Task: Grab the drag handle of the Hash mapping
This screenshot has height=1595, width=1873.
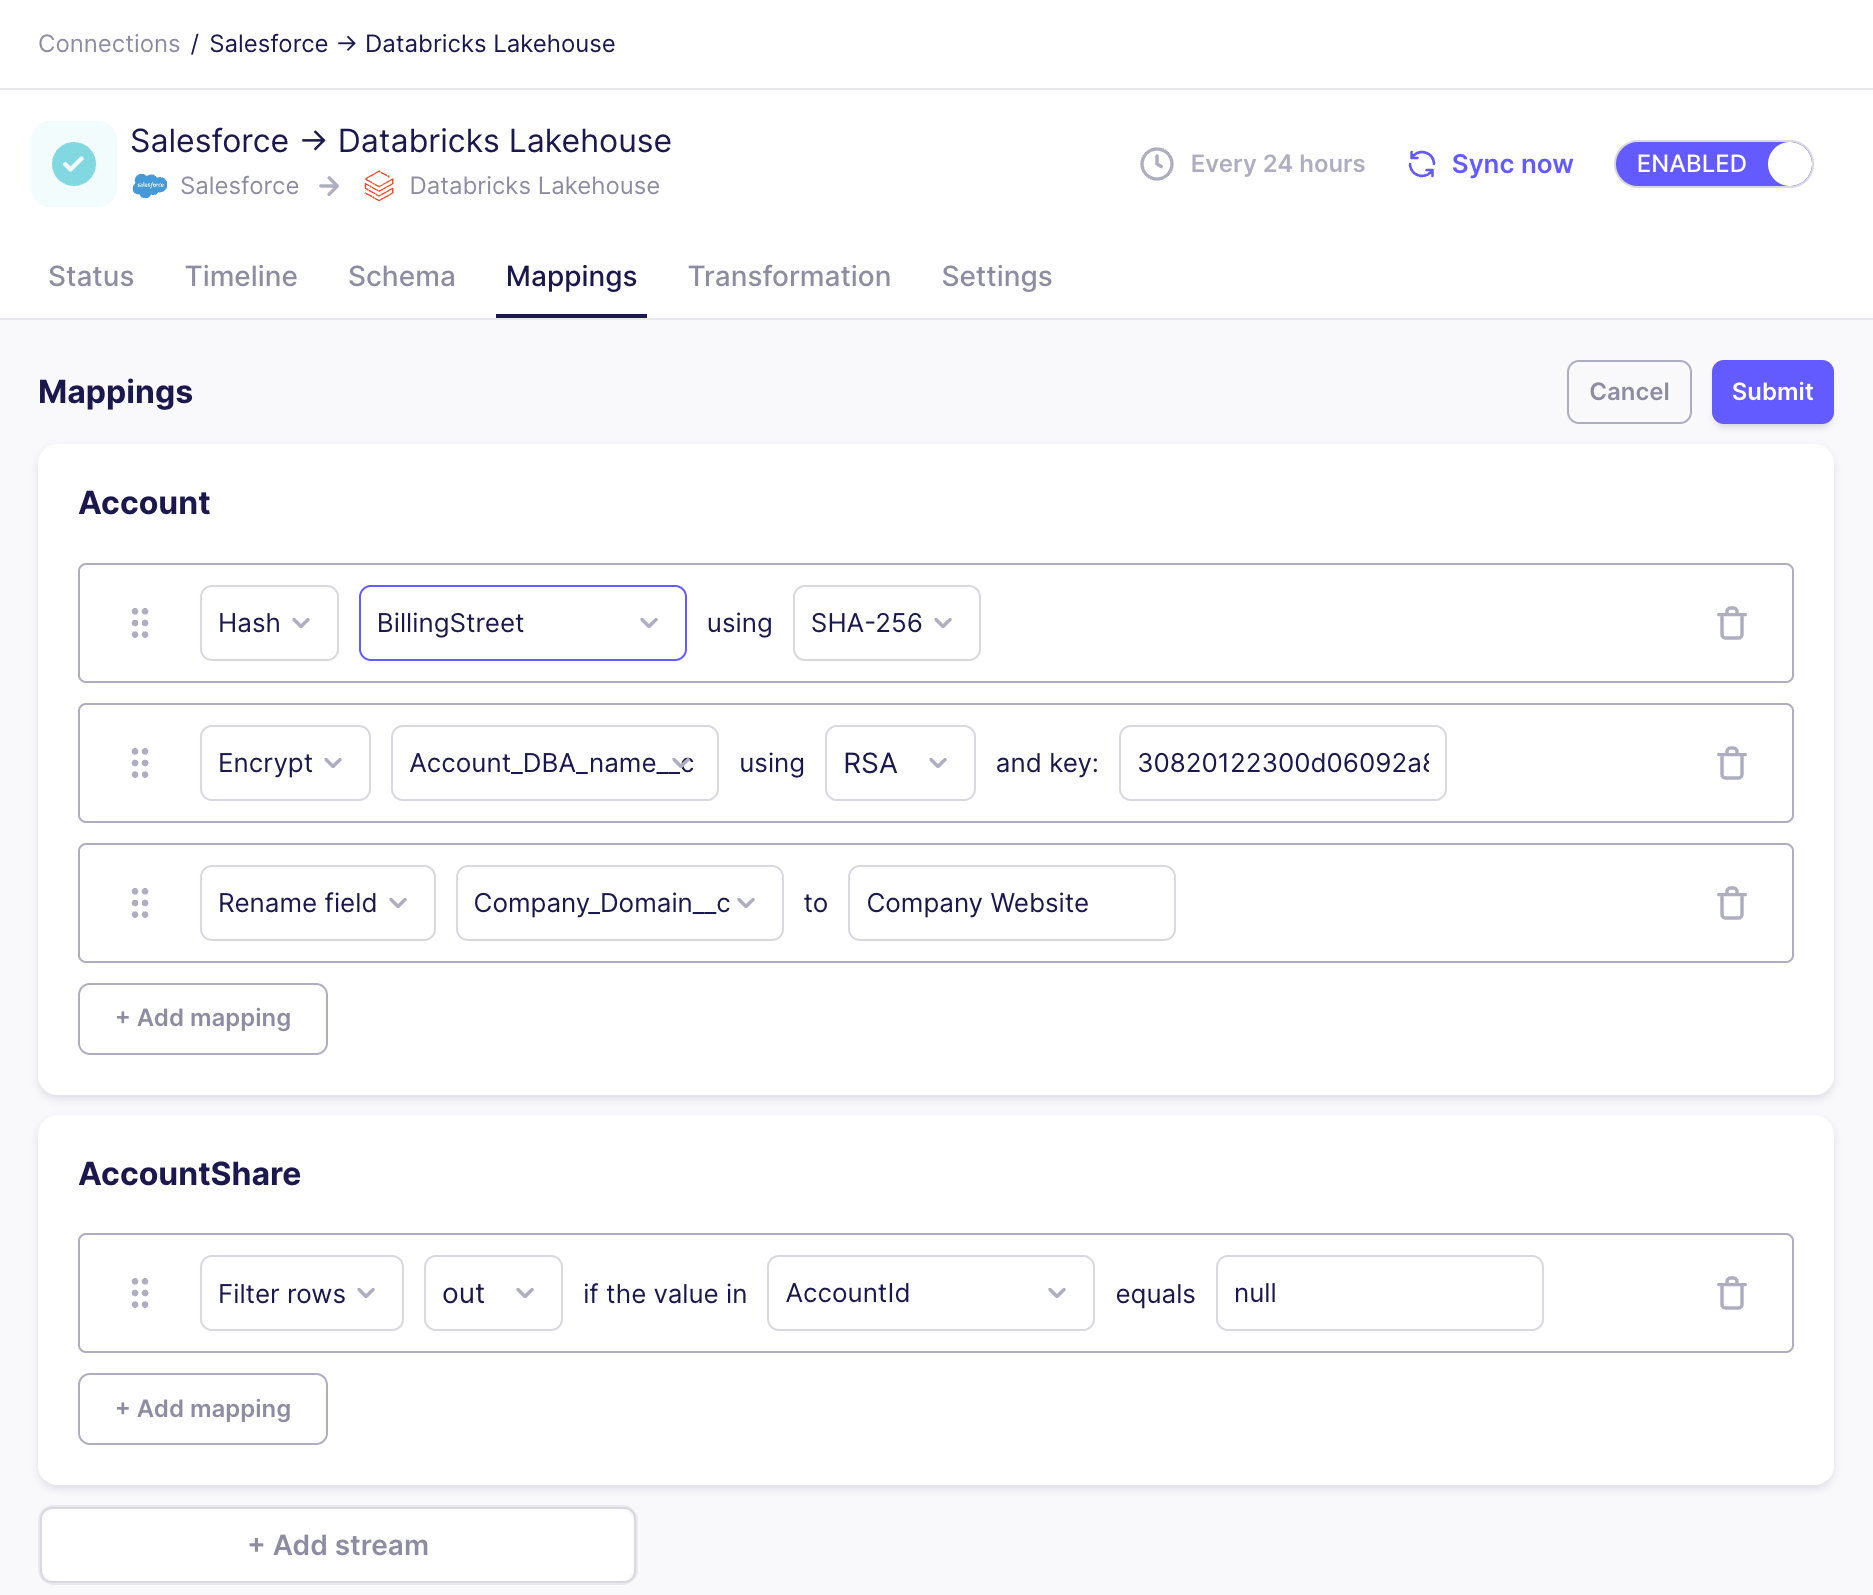Action: coord(140,623)
